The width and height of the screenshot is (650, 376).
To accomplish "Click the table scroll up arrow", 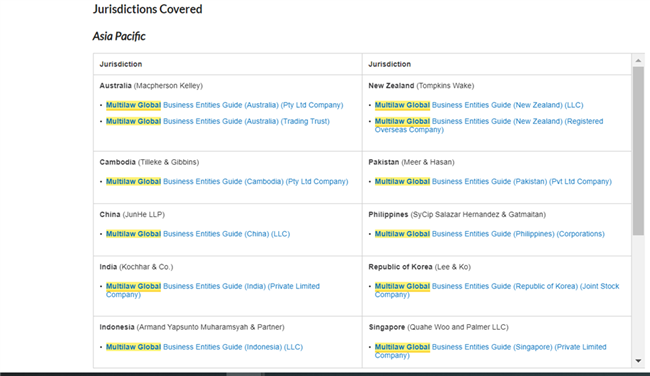I will click(638, 61).
